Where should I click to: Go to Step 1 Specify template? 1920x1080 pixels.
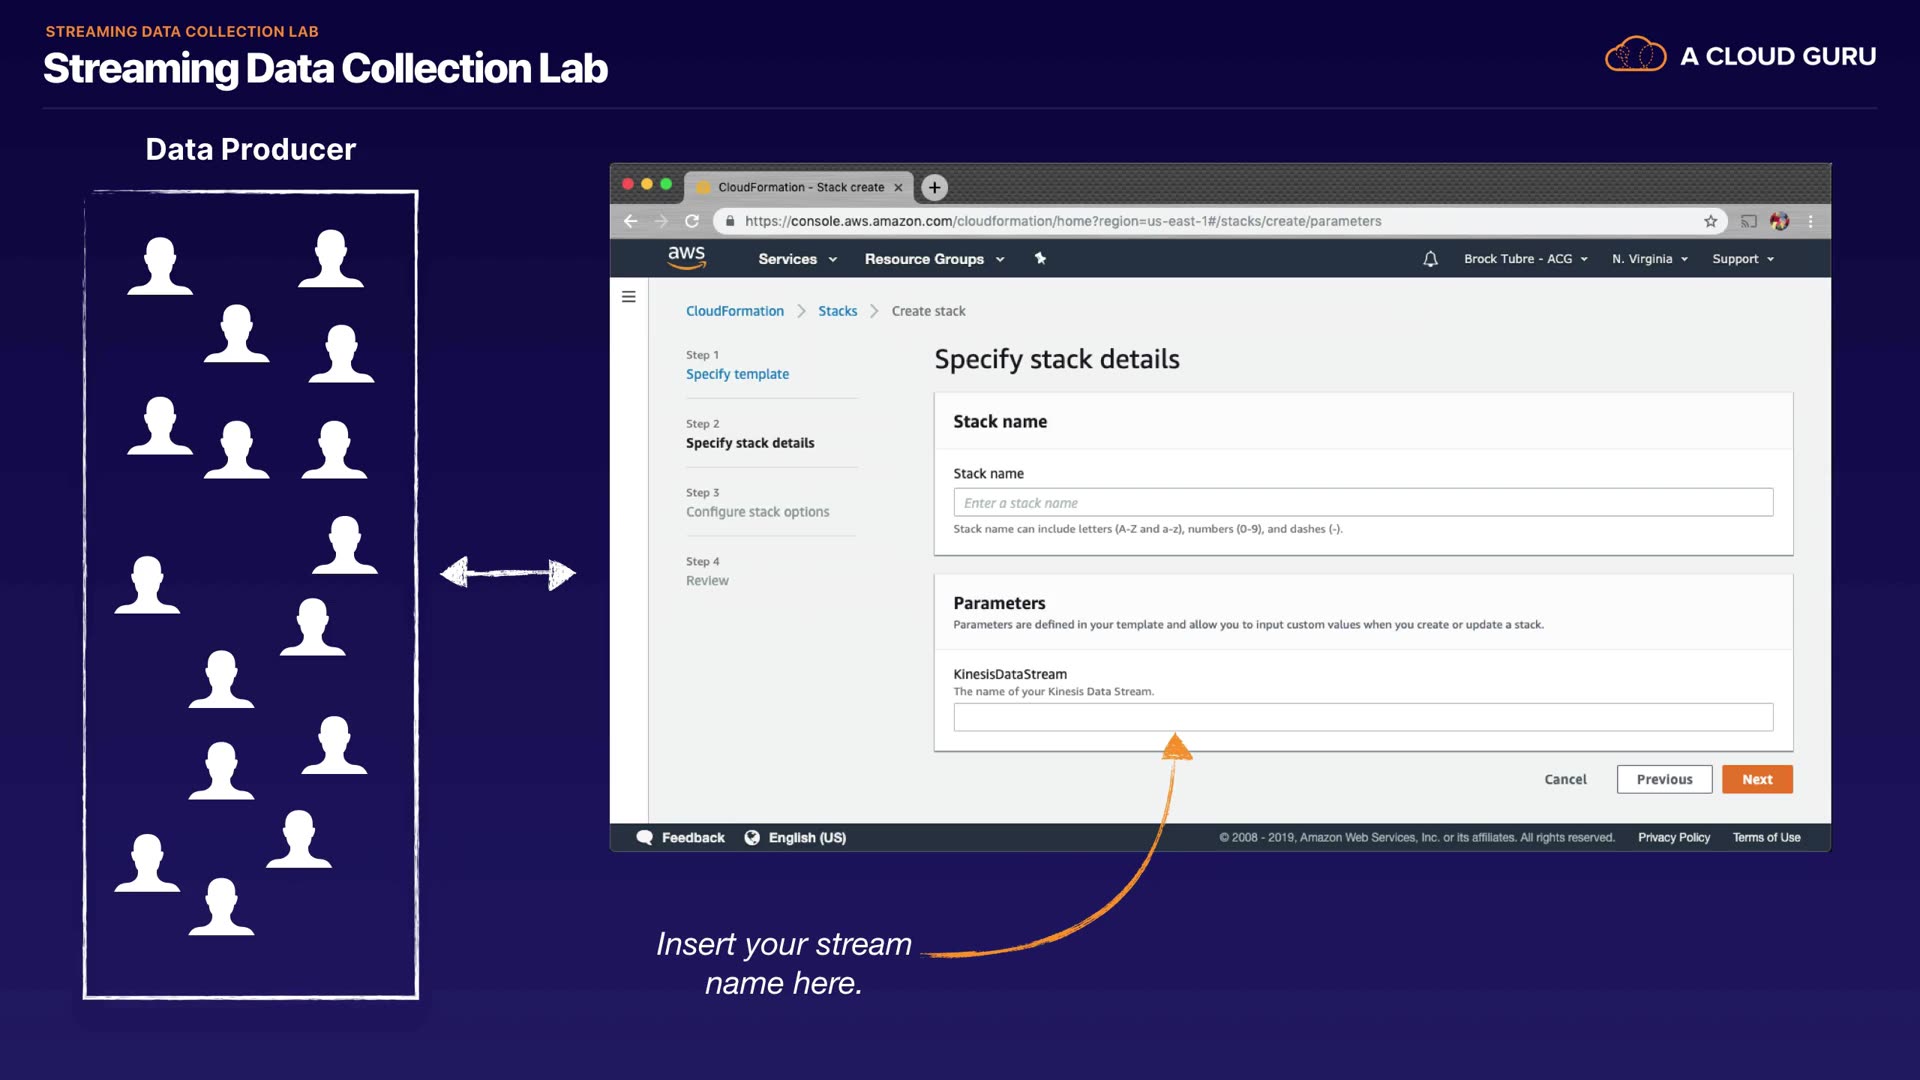click(x=737, y=374)
